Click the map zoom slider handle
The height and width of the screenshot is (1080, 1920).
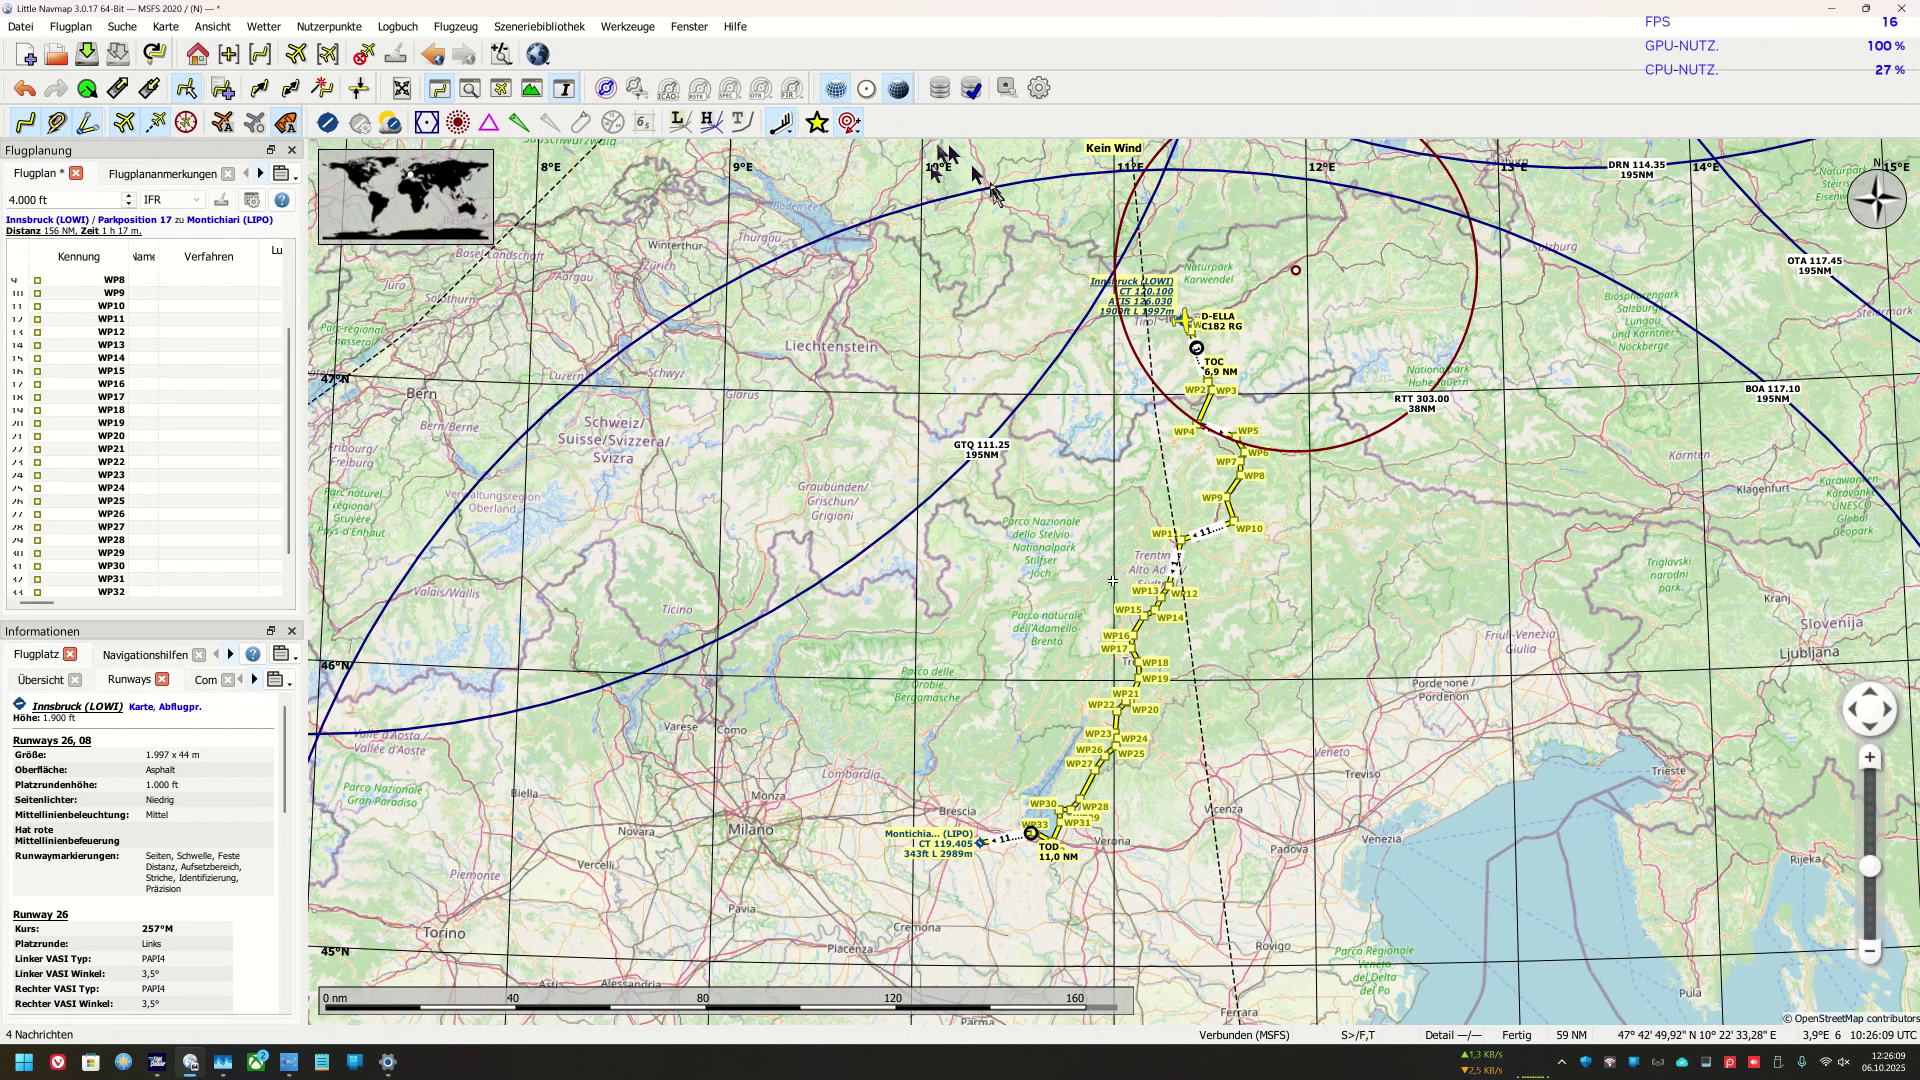tap(1869, 866)
